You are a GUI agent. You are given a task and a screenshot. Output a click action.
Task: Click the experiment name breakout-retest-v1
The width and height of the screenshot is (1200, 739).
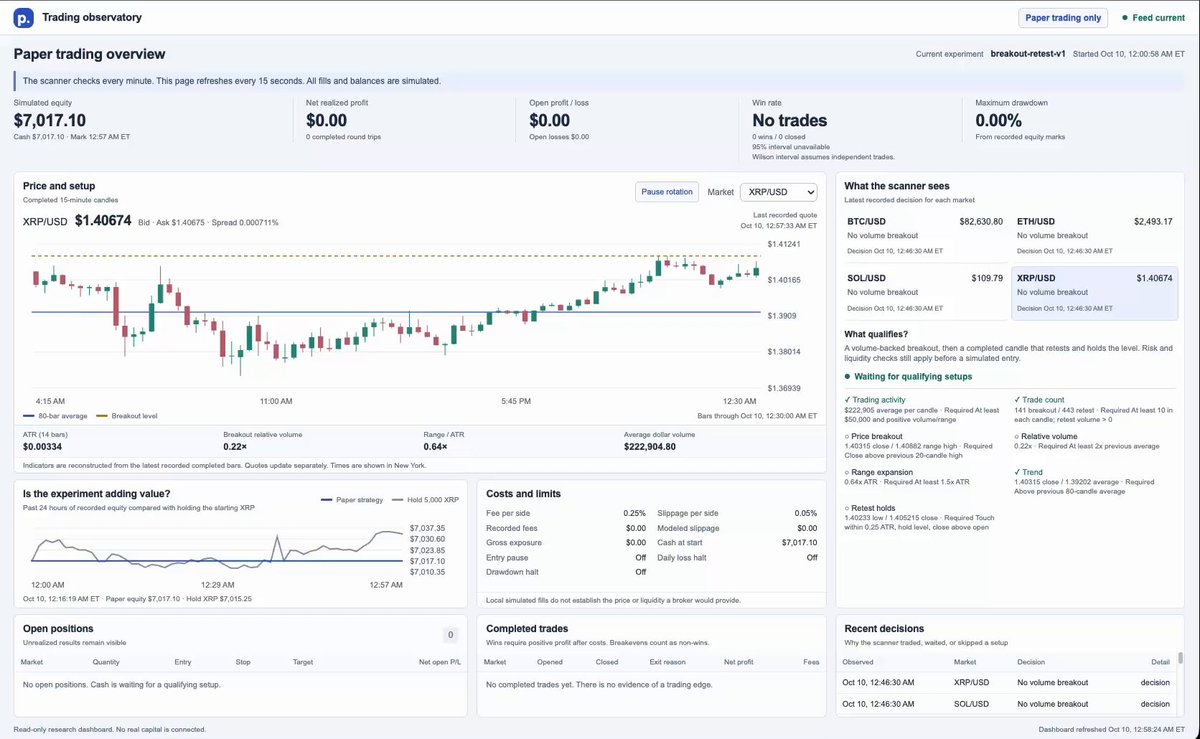pyautogui.click(x=1027, y=54)
